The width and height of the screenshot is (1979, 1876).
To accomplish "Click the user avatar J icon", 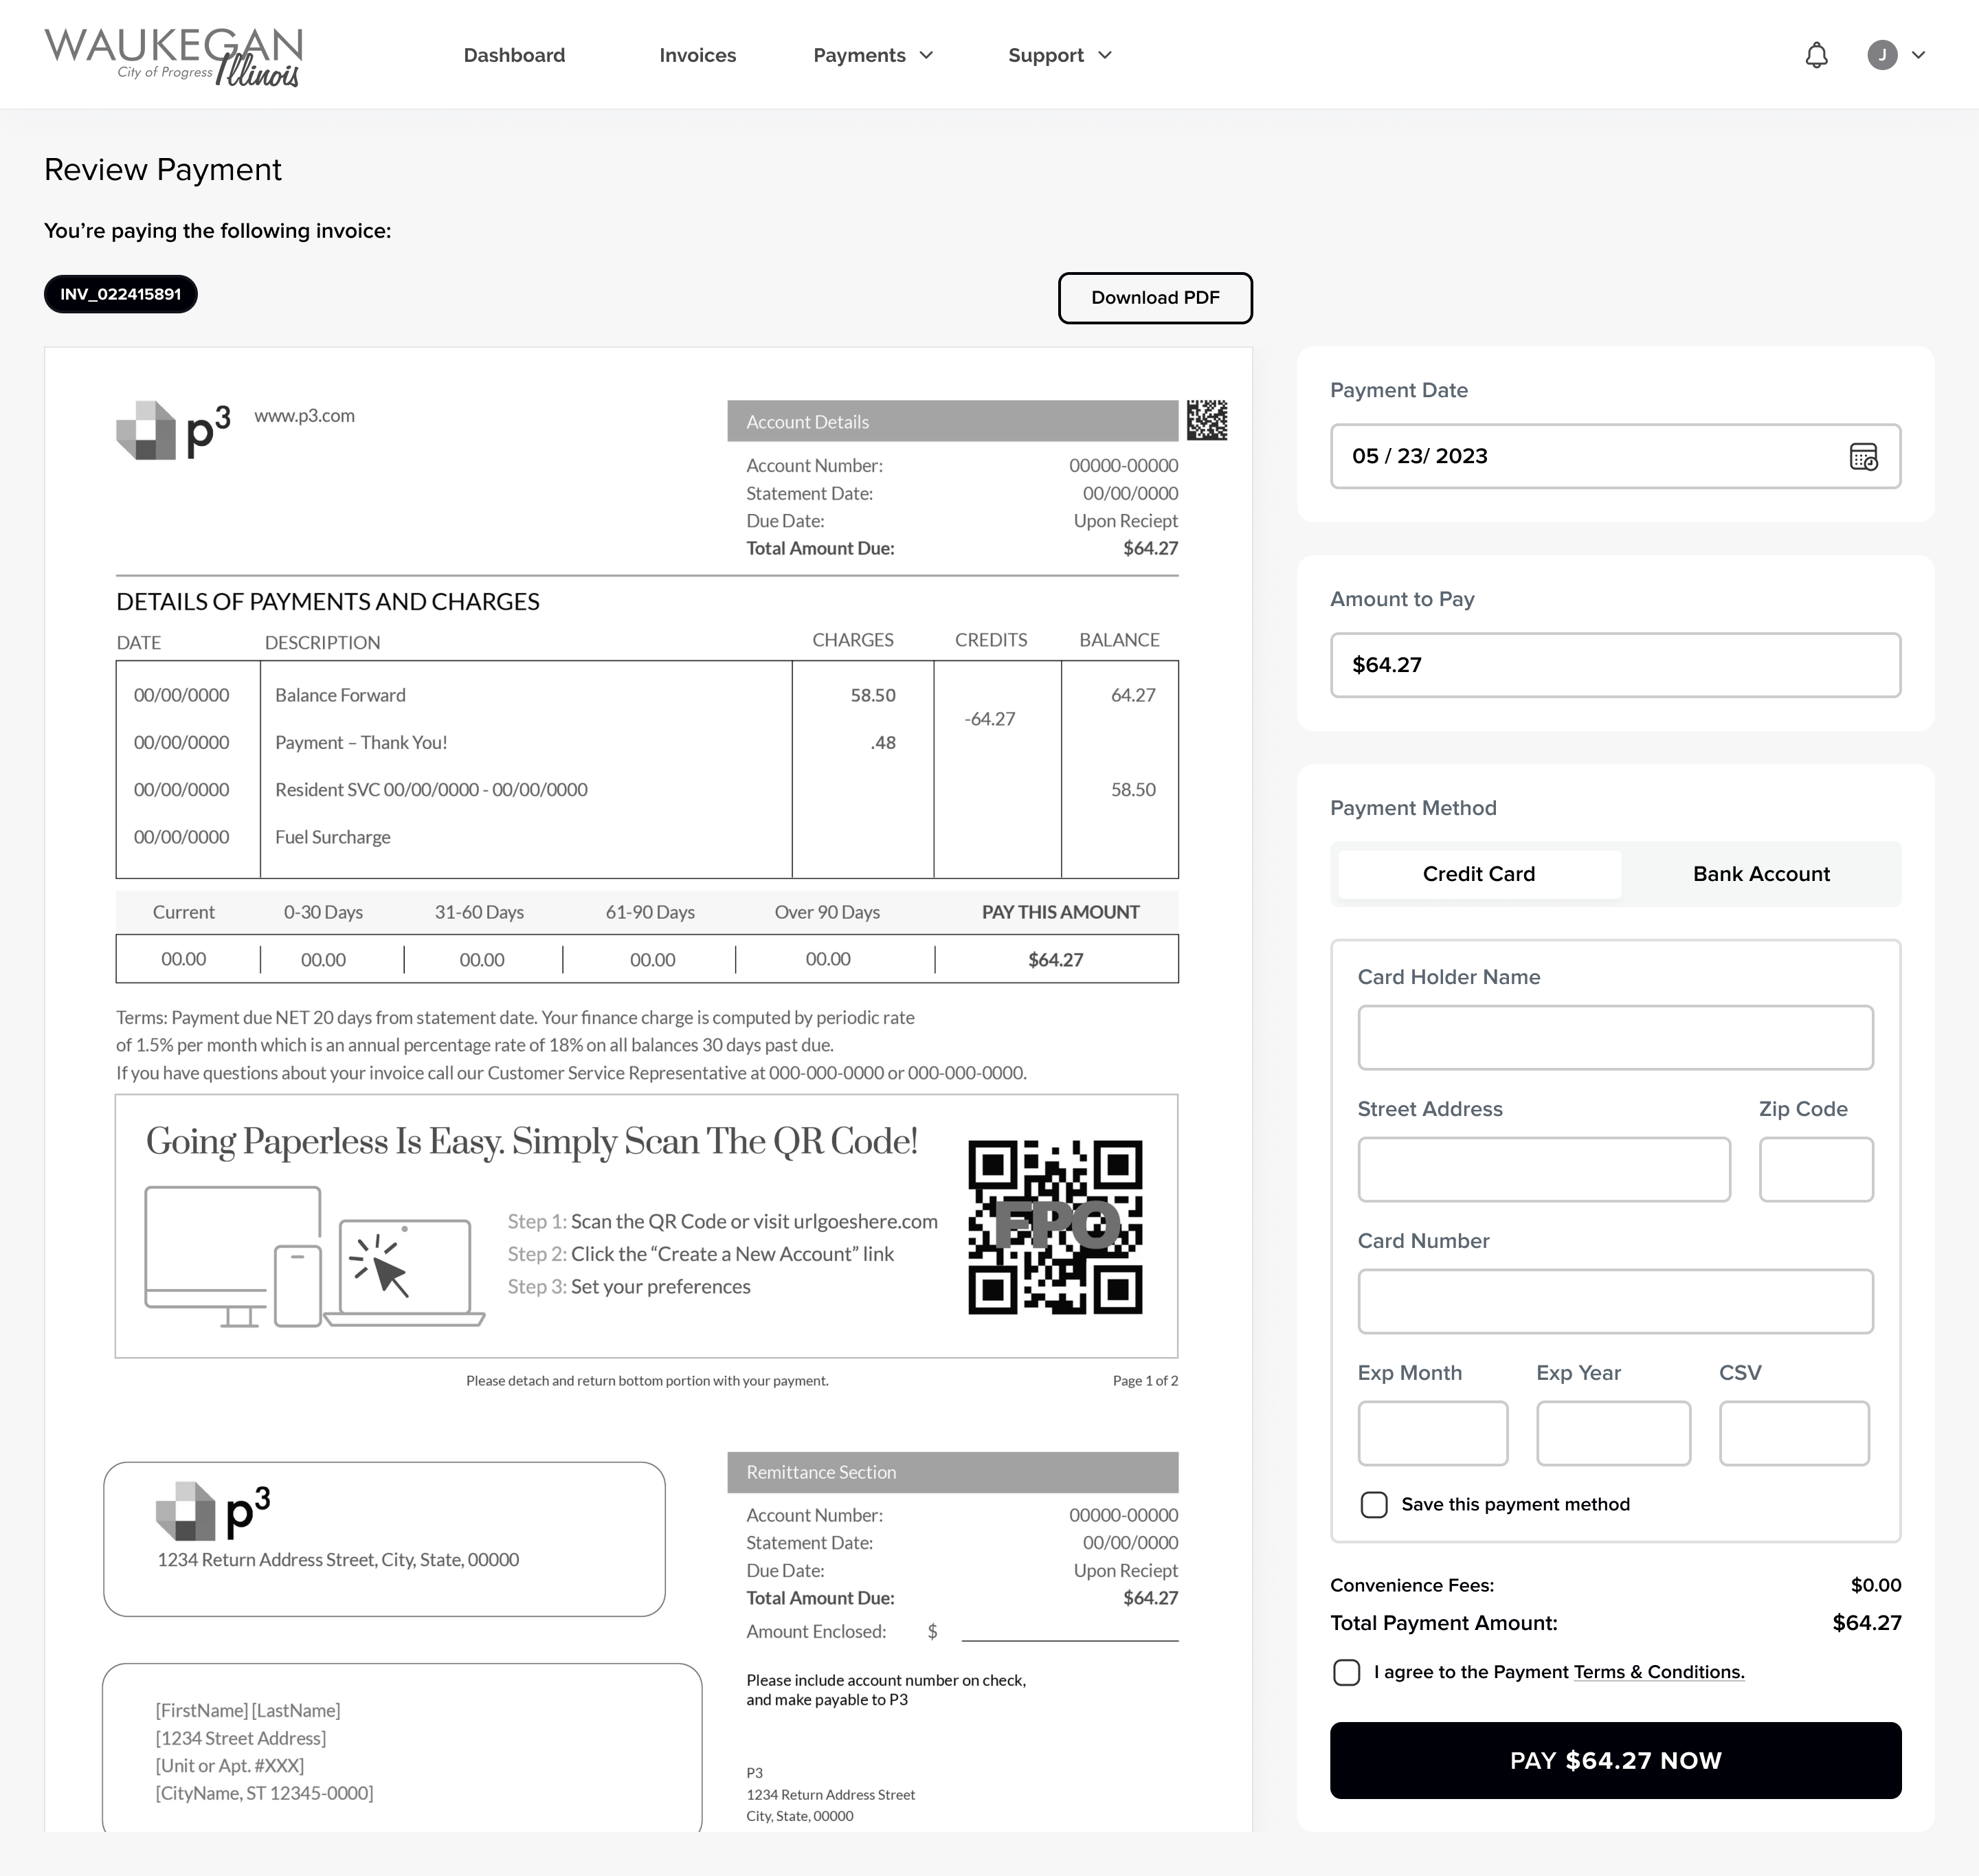I will 1882,55.
